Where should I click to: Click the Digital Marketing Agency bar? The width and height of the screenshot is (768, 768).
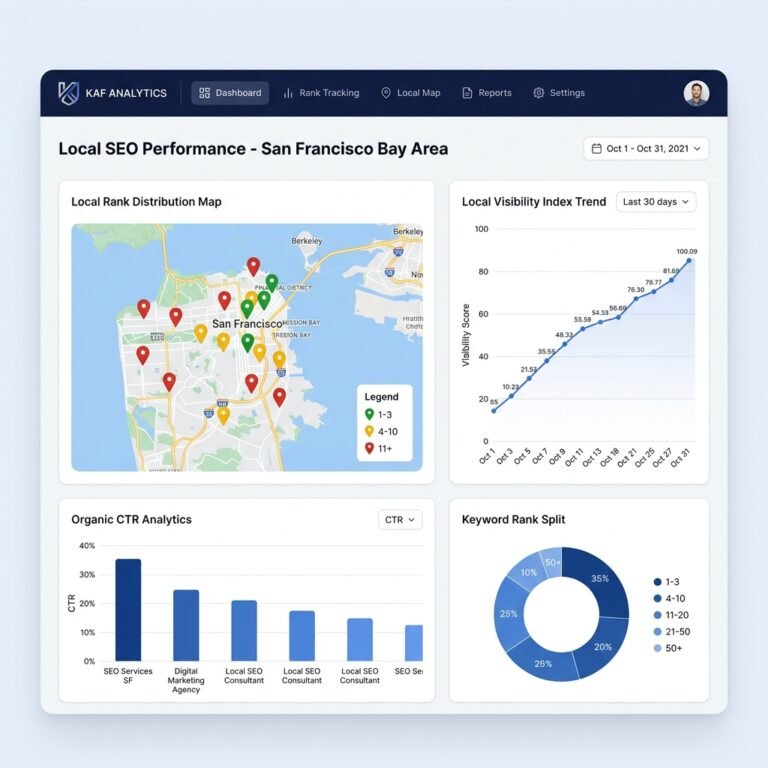tap(186, 625)
